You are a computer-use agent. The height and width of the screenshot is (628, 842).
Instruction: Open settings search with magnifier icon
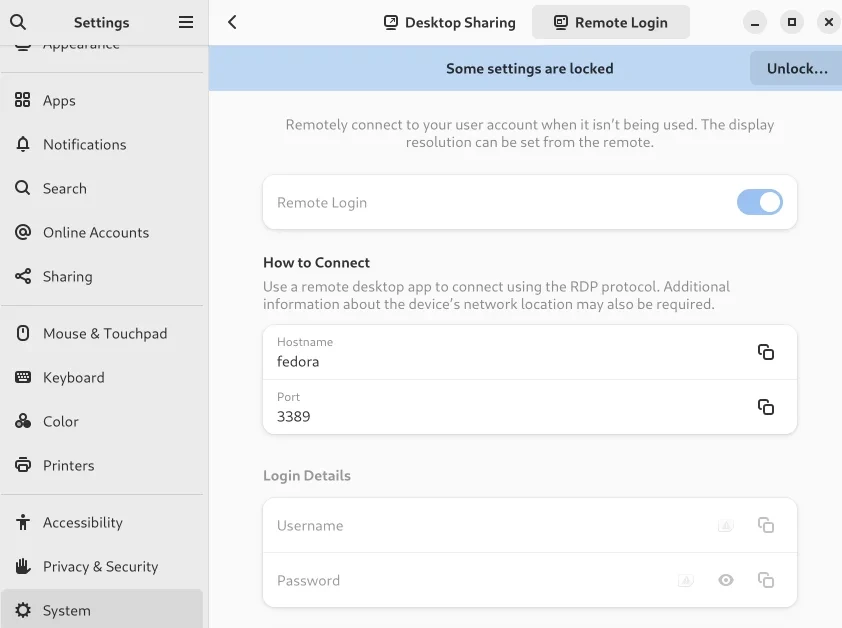pyautogui.click(x=18, y=22)
